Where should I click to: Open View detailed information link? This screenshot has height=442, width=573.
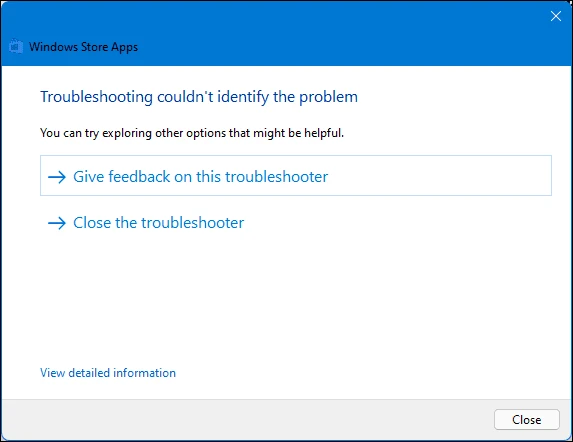(108, 373)
